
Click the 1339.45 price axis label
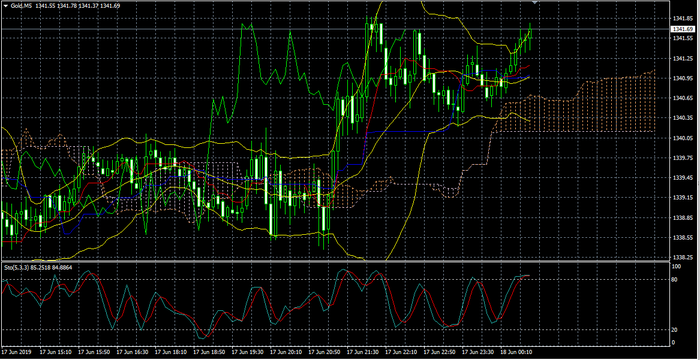pos(682,178)
